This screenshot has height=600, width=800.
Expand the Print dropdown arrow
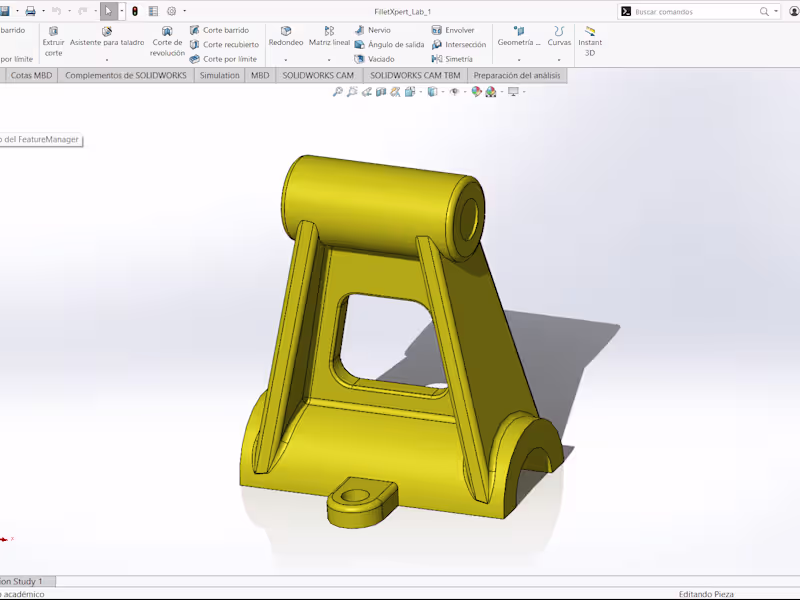pyautogui.click(x=43, y=11)
